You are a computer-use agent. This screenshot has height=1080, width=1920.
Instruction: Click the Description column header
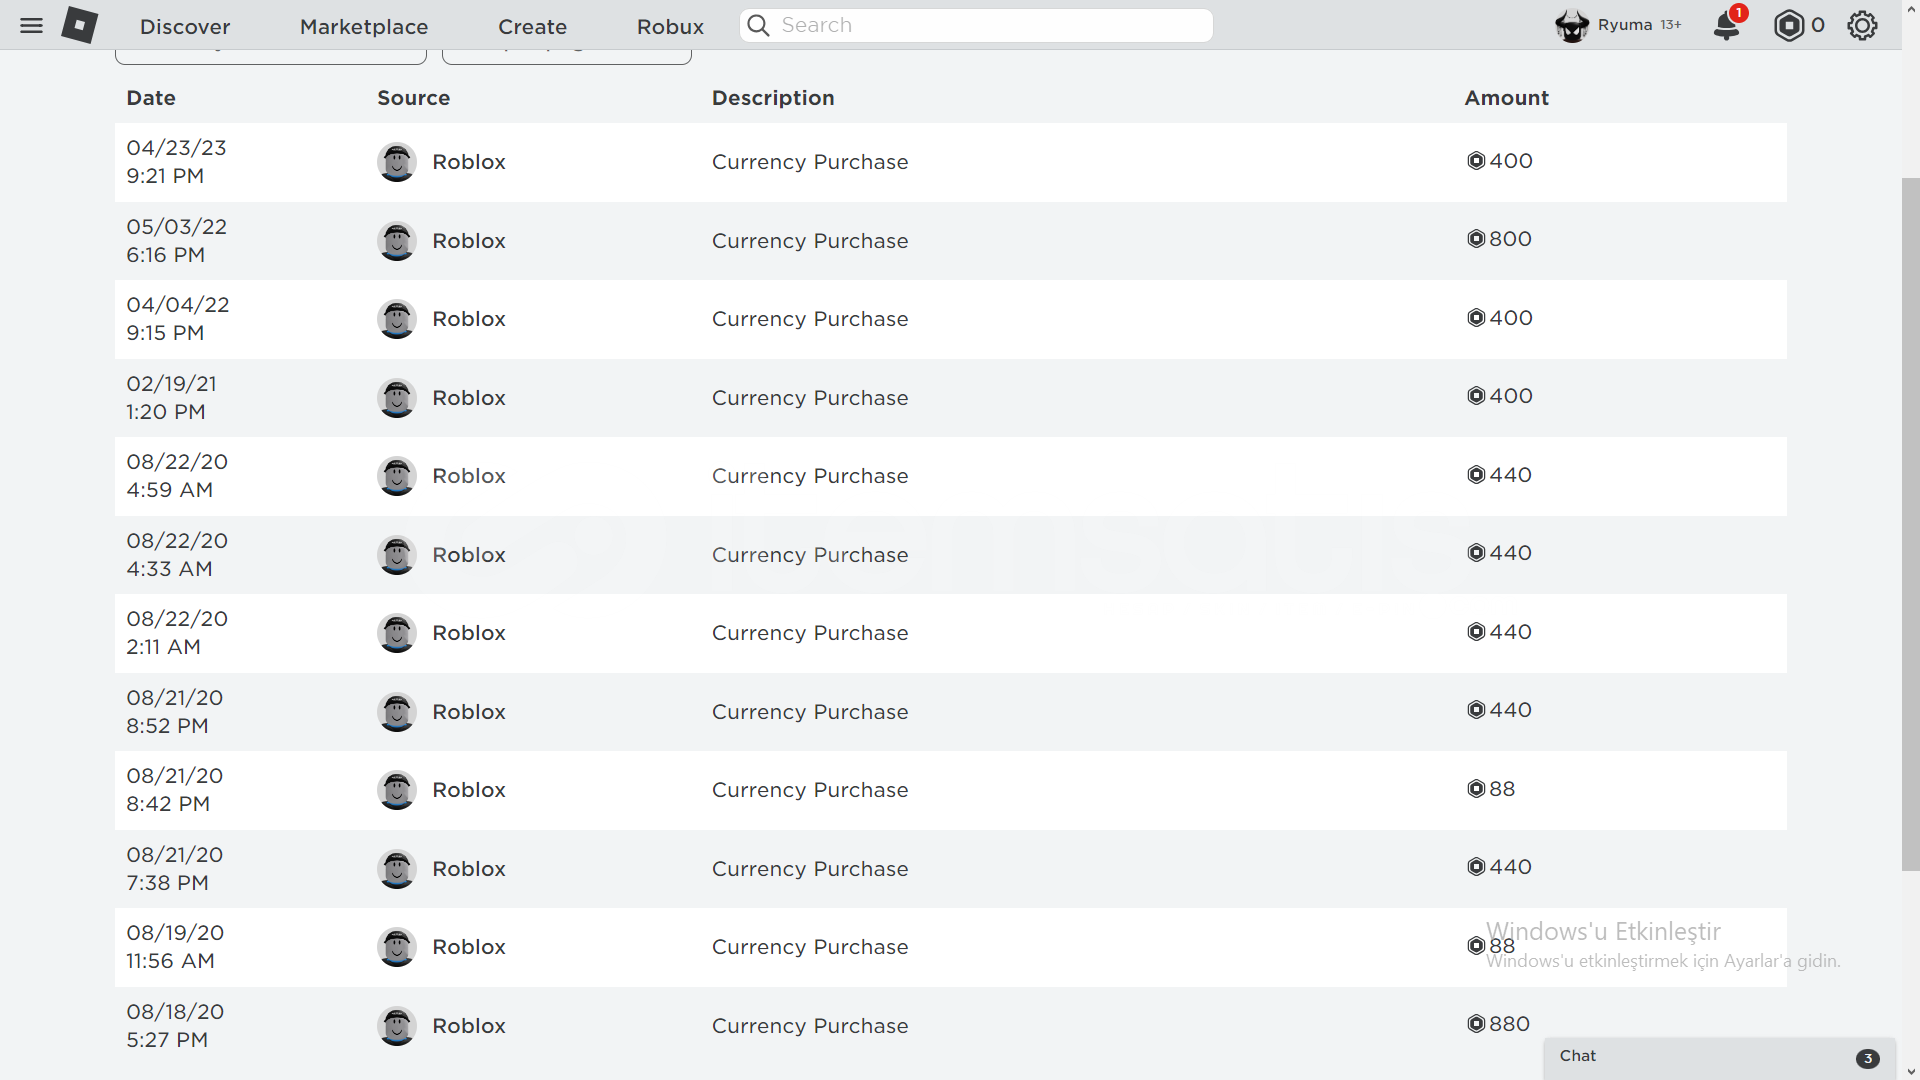[773, 98]
